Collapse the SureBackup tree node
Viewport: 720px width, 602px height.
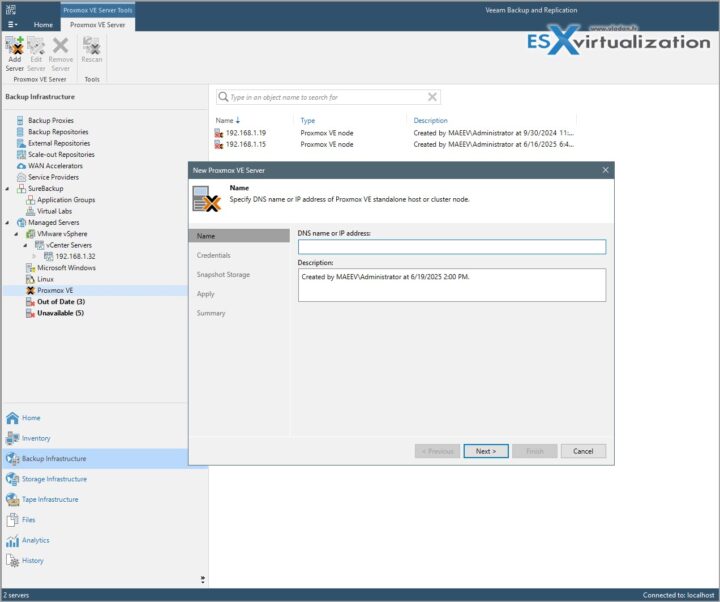9,189
